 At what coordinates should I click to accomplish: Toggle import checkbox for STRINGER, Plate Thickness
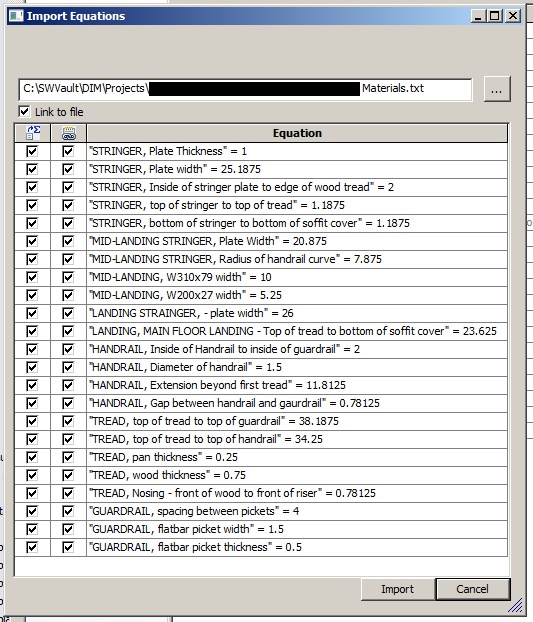click(32, 151)
